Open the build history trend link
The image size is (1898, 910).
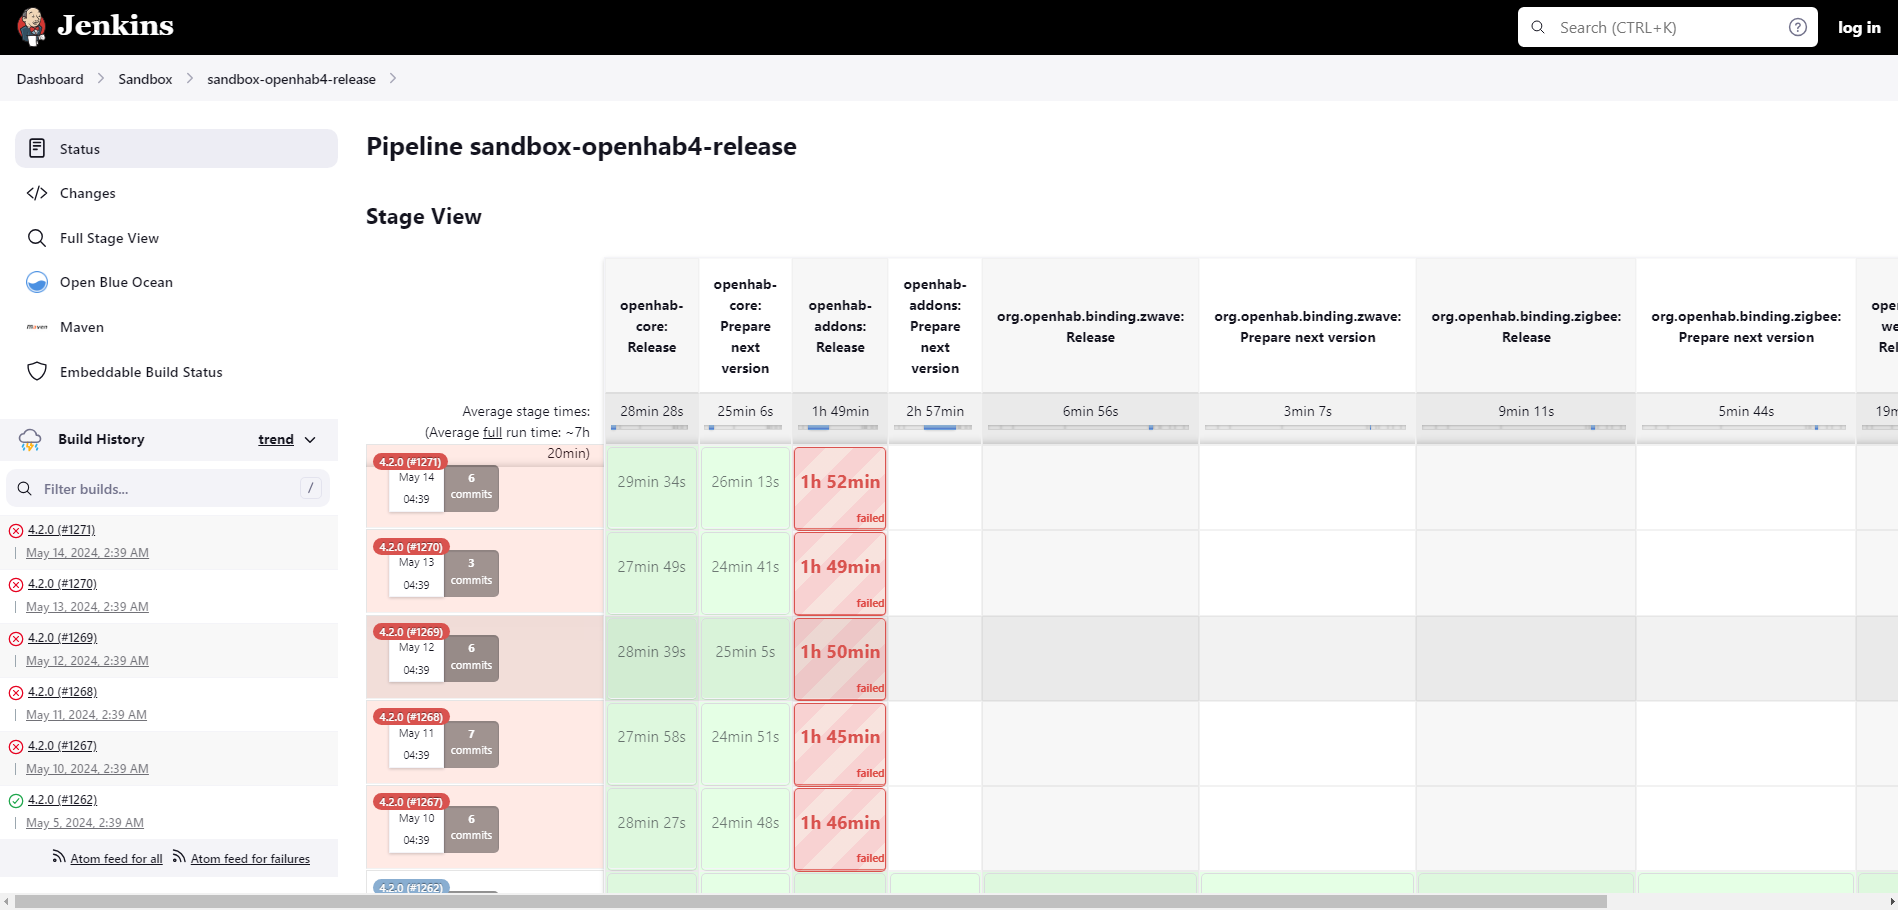(x=276, y=439)
